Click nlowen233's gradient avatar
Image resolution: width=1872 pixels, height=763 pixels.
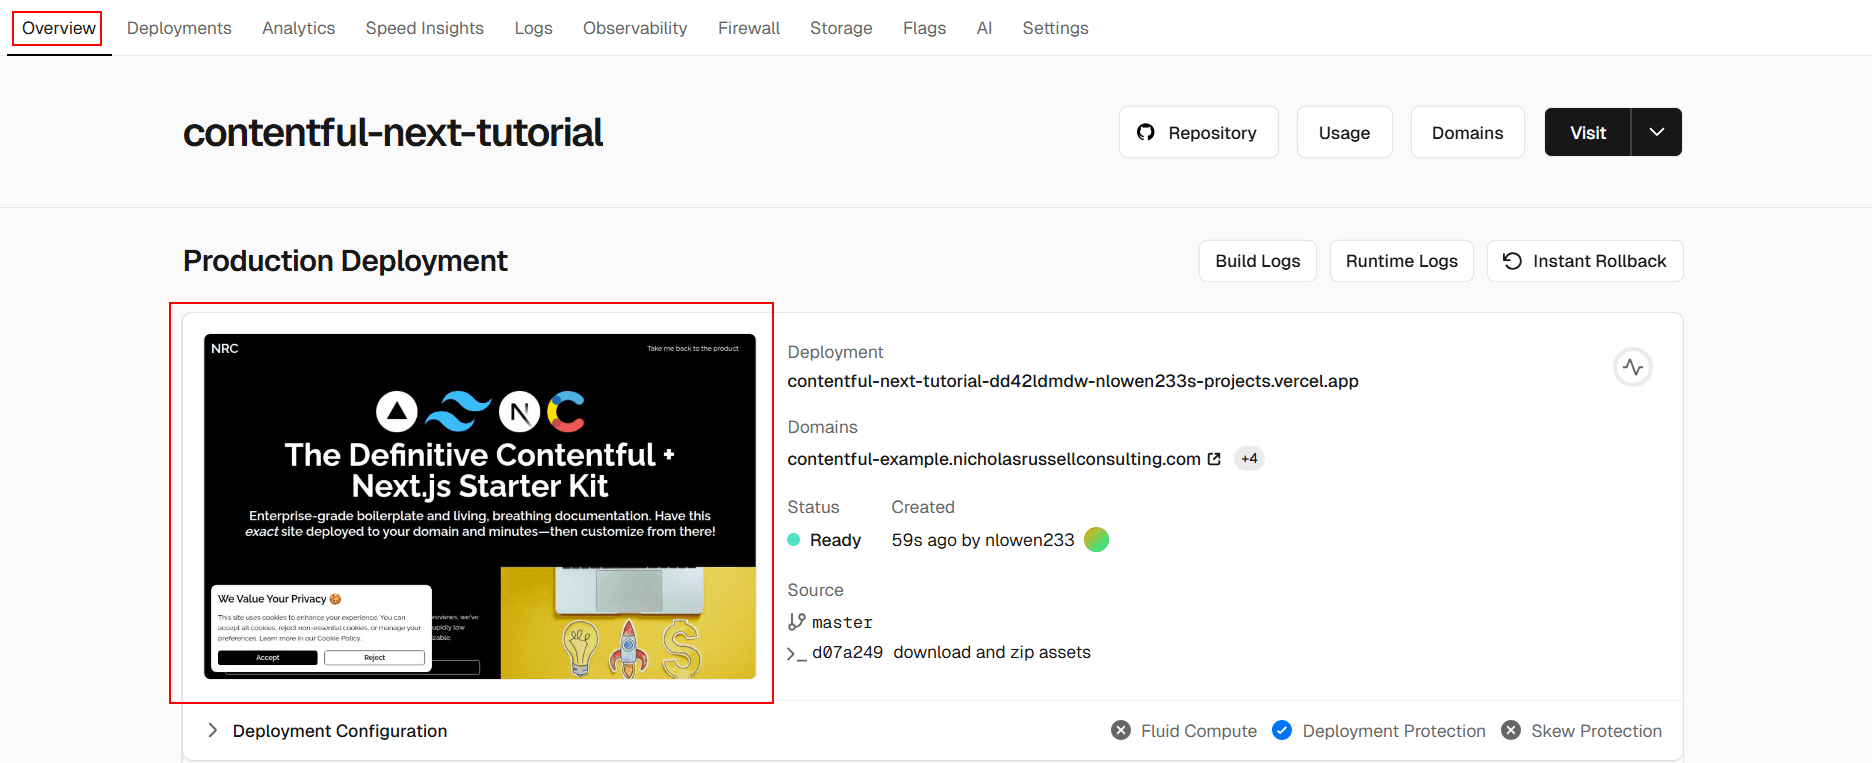tap(1097, 540)
